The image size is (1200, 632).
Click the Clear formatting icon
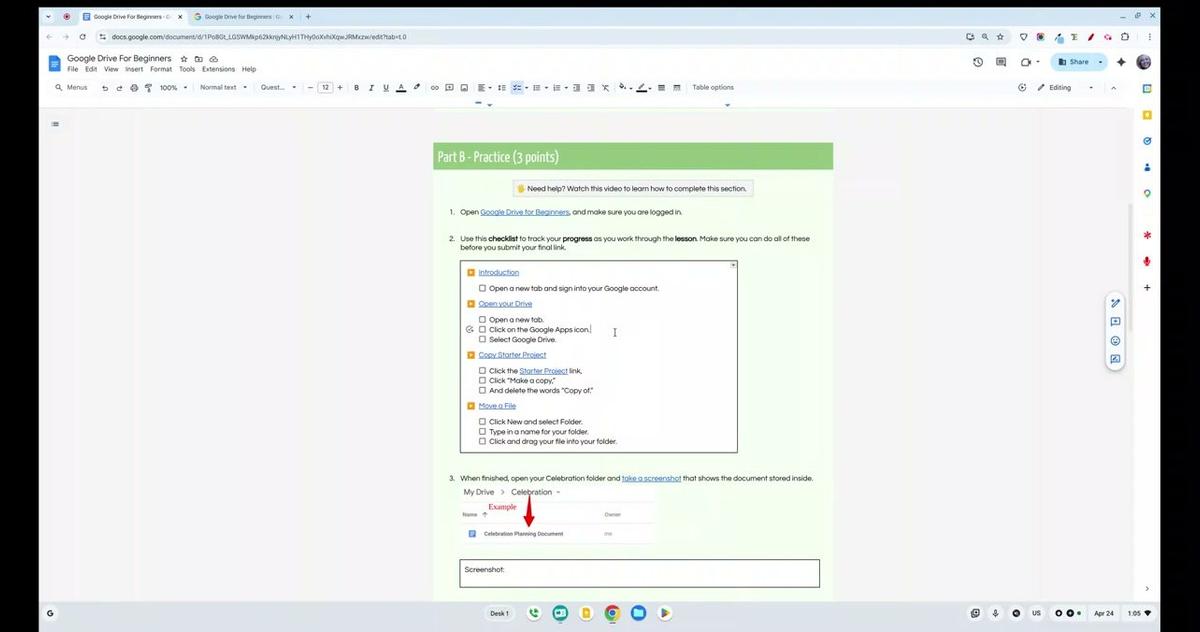(605, 87)
